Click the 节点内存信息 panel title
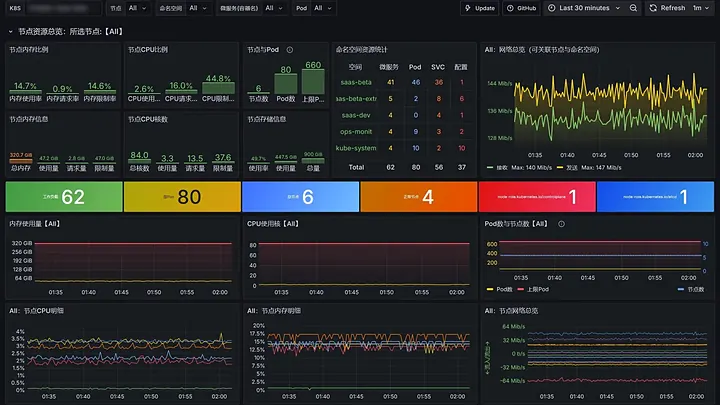Screen dimensions: 720x405 point(29,119)
